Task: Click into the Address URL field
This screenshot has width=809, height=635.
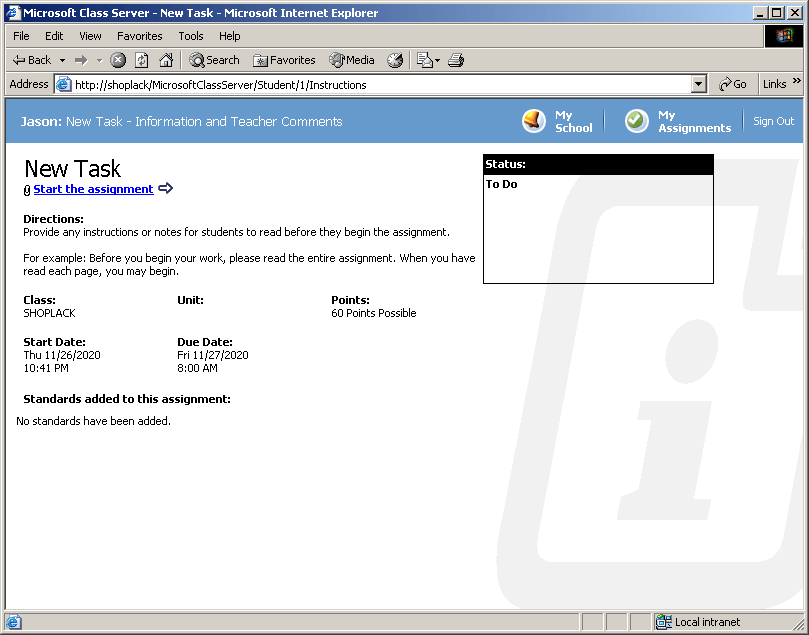Action: pyautogui.click(x=381, y=85)
